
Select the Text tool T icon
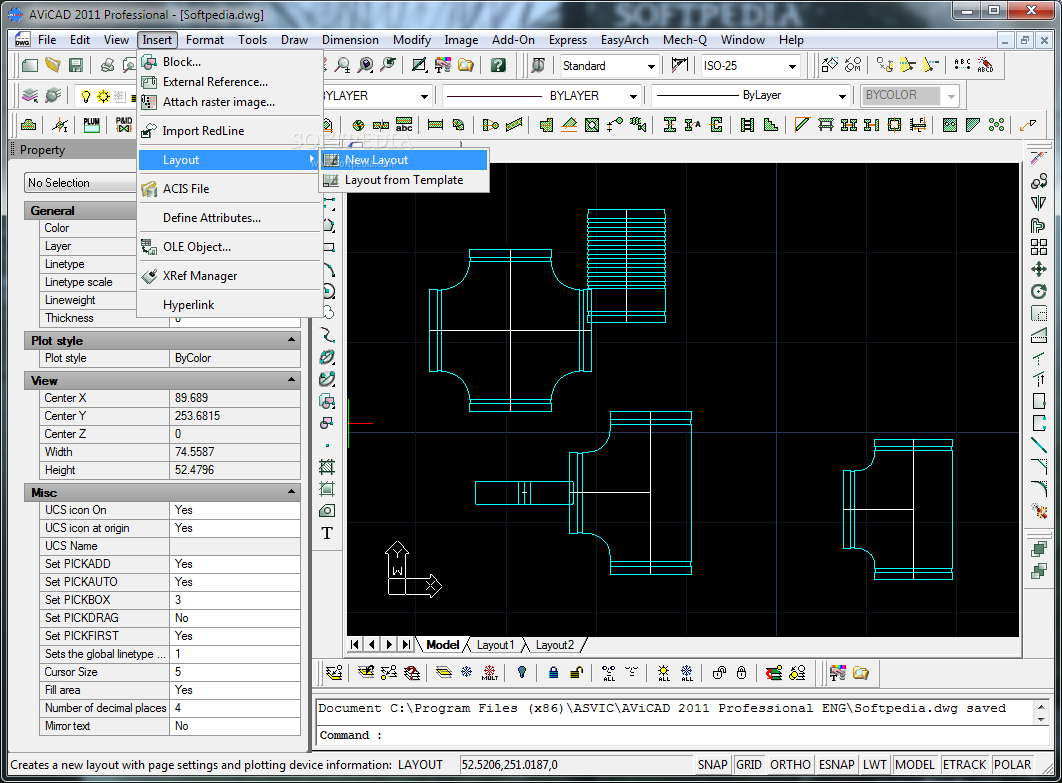point(327,533)
